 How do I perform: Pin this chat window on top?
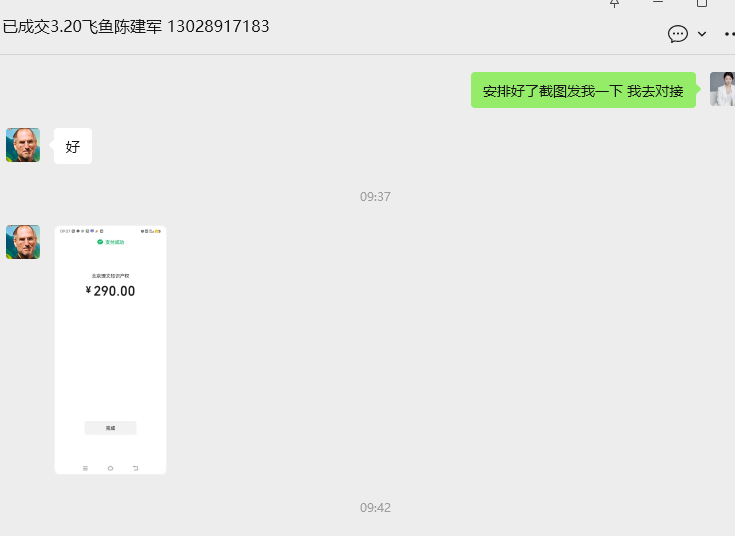tap(615, 3)
